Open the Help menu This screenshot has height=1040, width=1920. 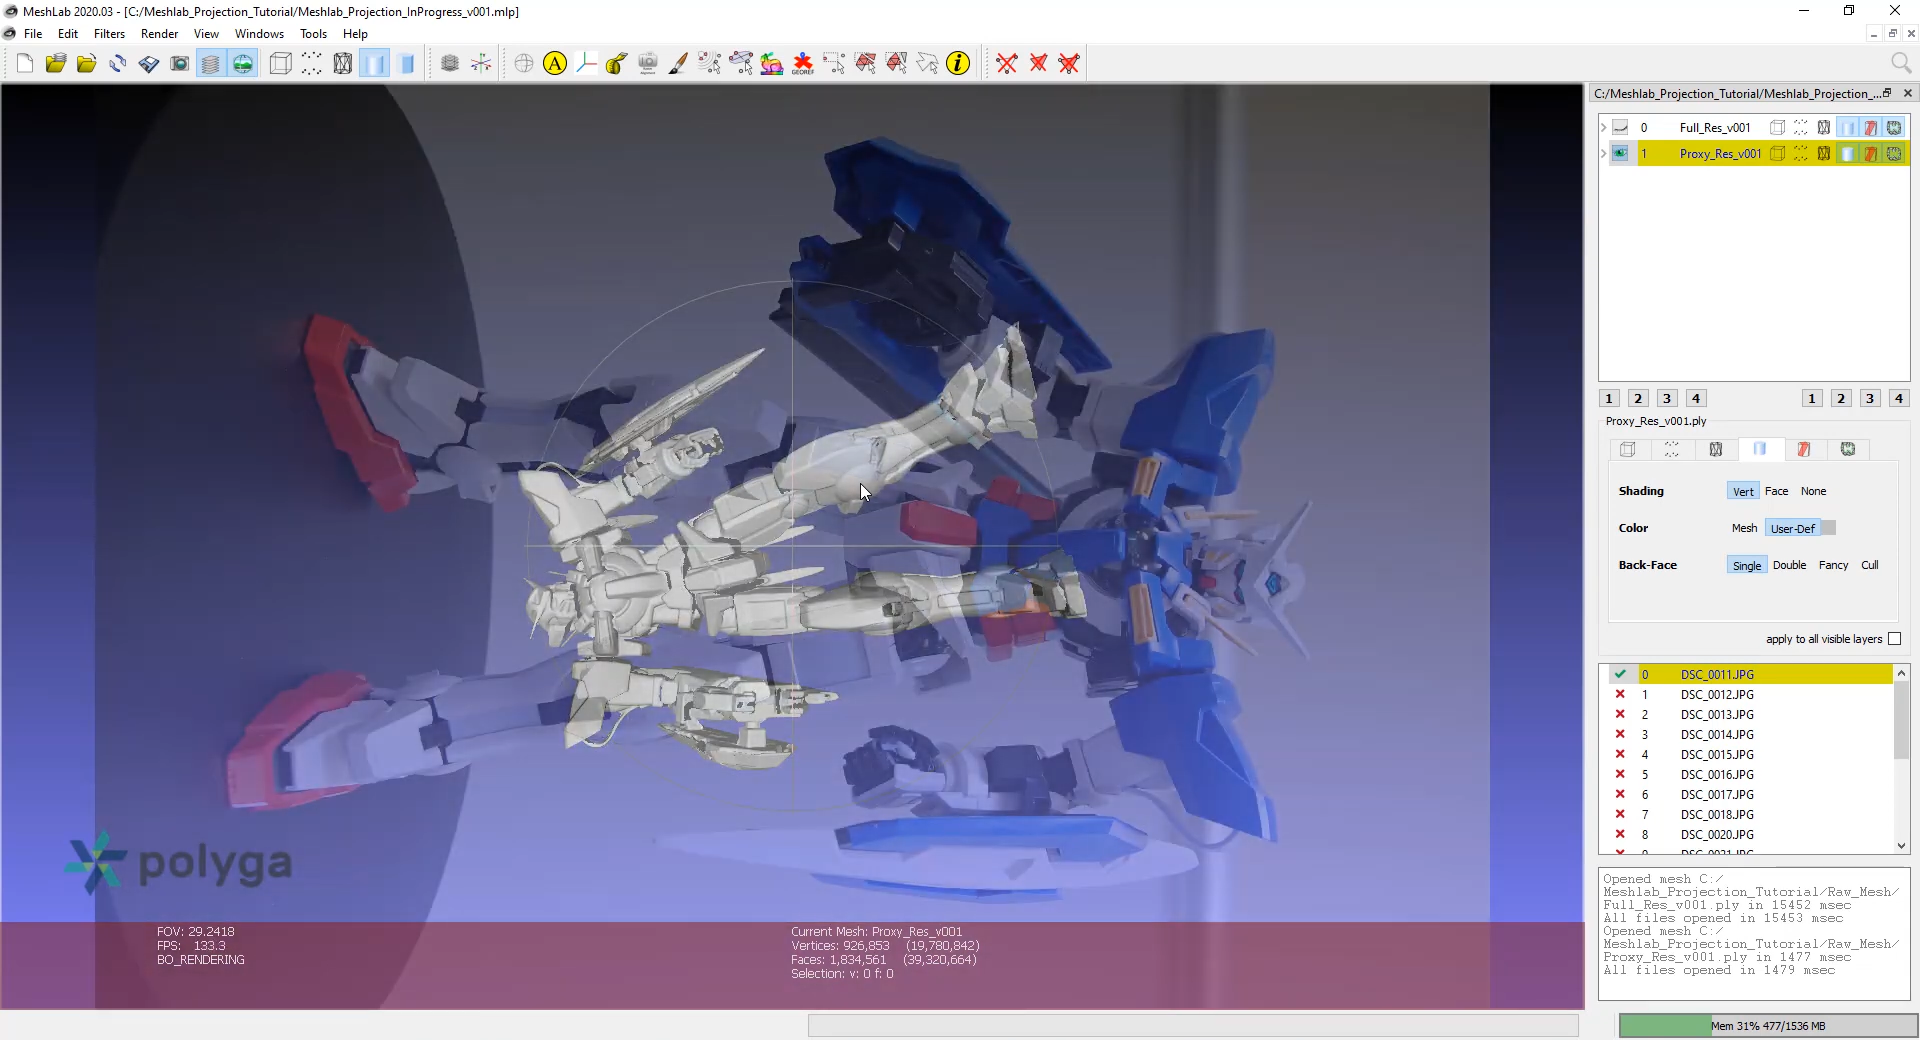coord(355,34)
